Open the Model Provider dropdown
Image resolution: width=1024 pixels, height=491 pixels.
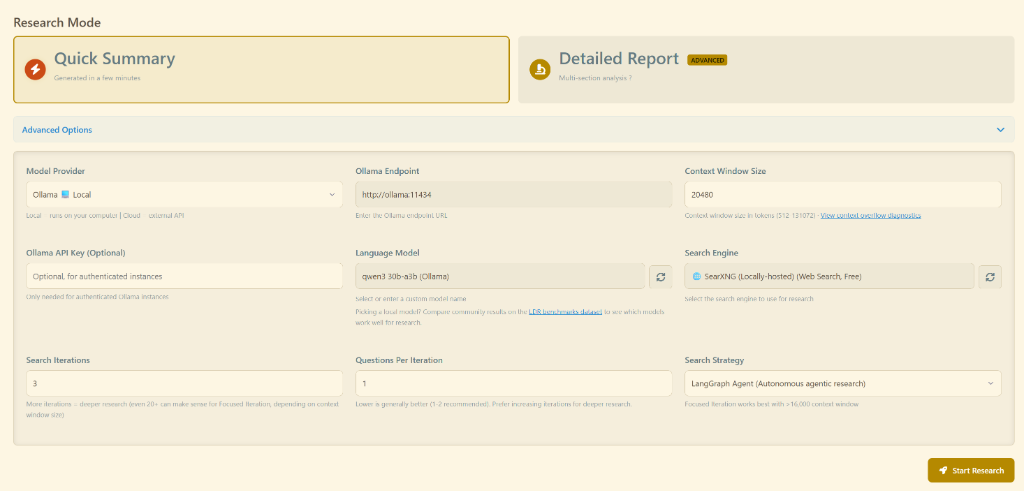pyautogui.click(x=184, y=195)
